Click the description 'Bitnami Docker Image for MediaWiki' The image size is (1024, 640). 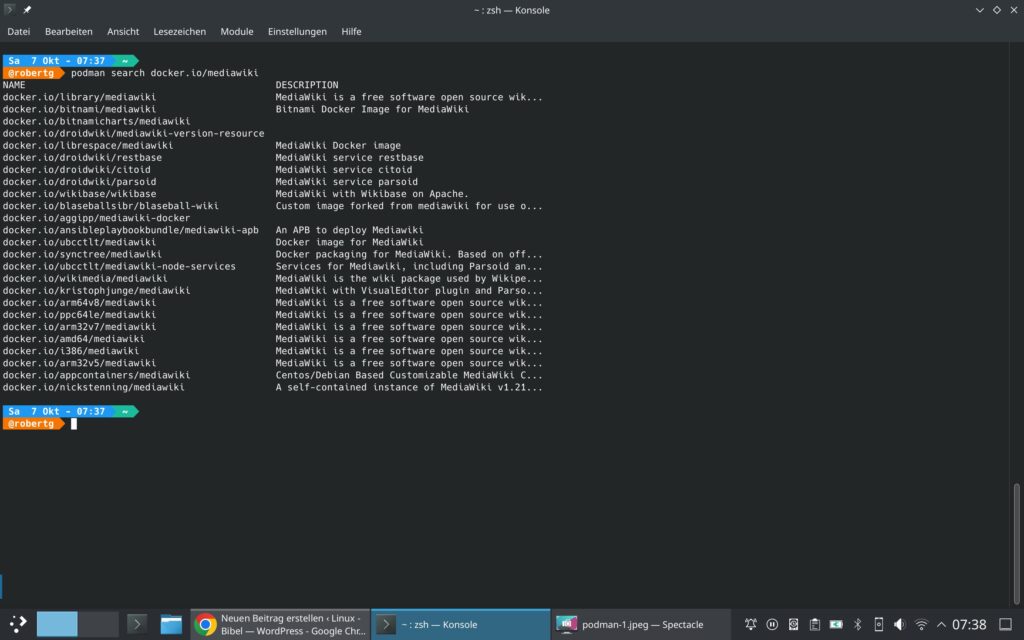372,109
